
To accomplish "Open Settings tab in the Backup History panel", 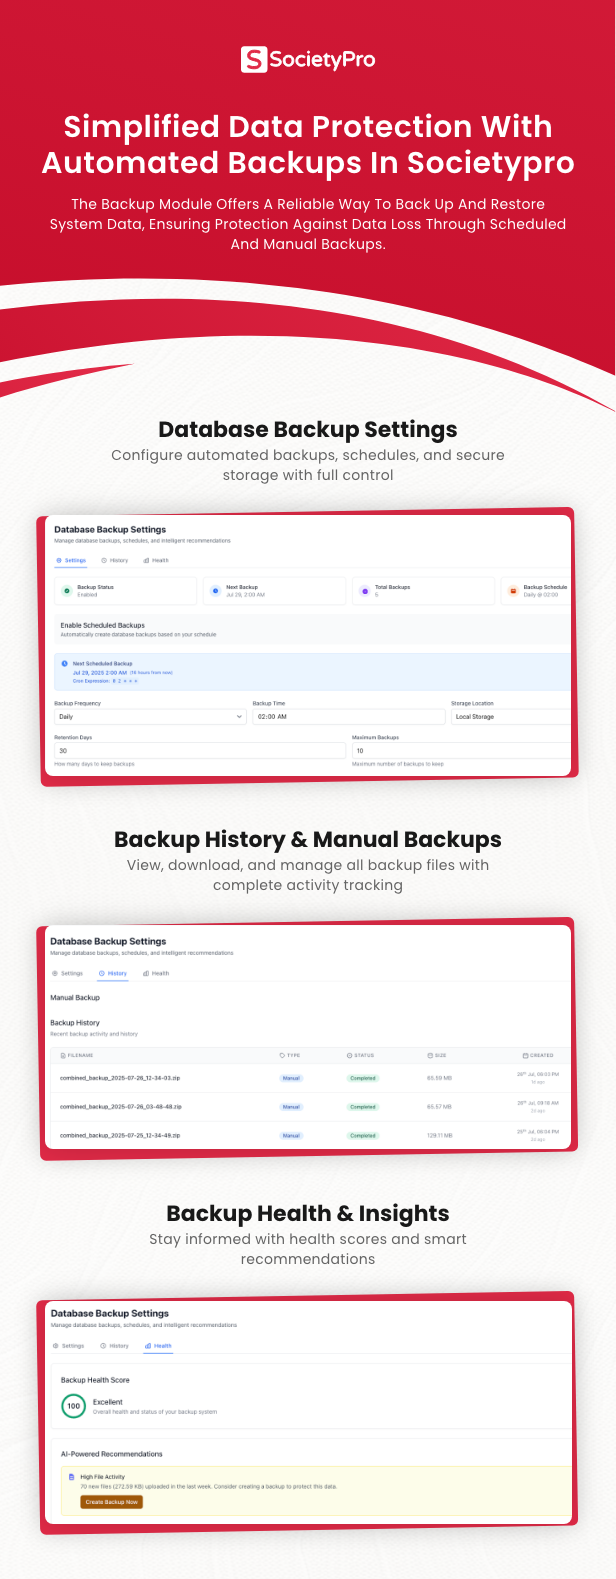I will [x=68, y=973].
